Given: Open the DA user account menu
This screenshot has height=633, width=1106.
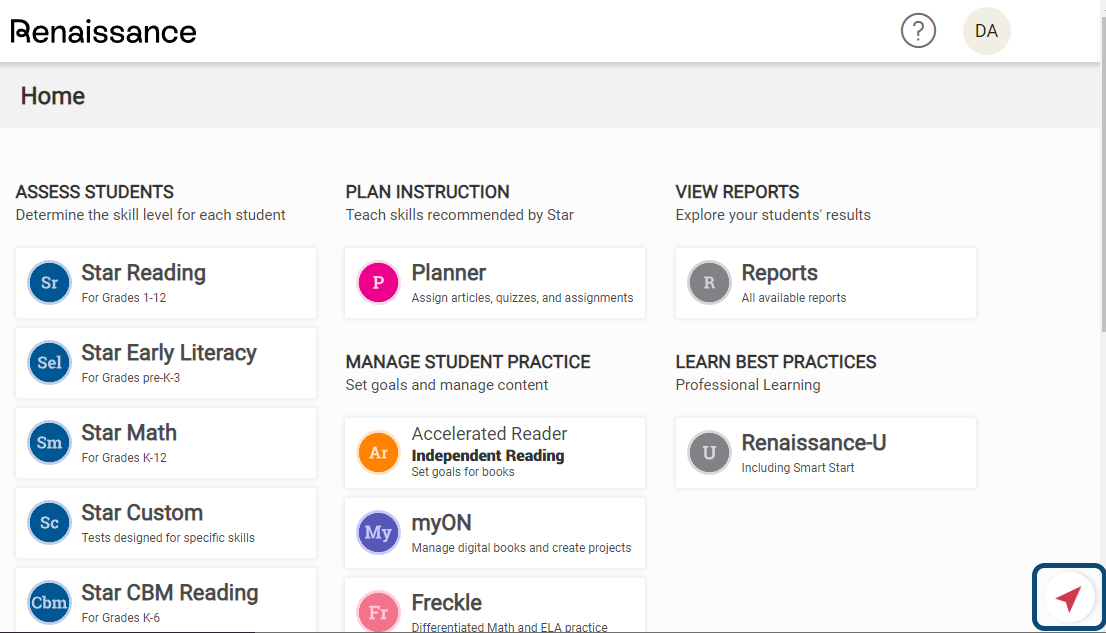Looking at the screenshot, I should (986, 31).
